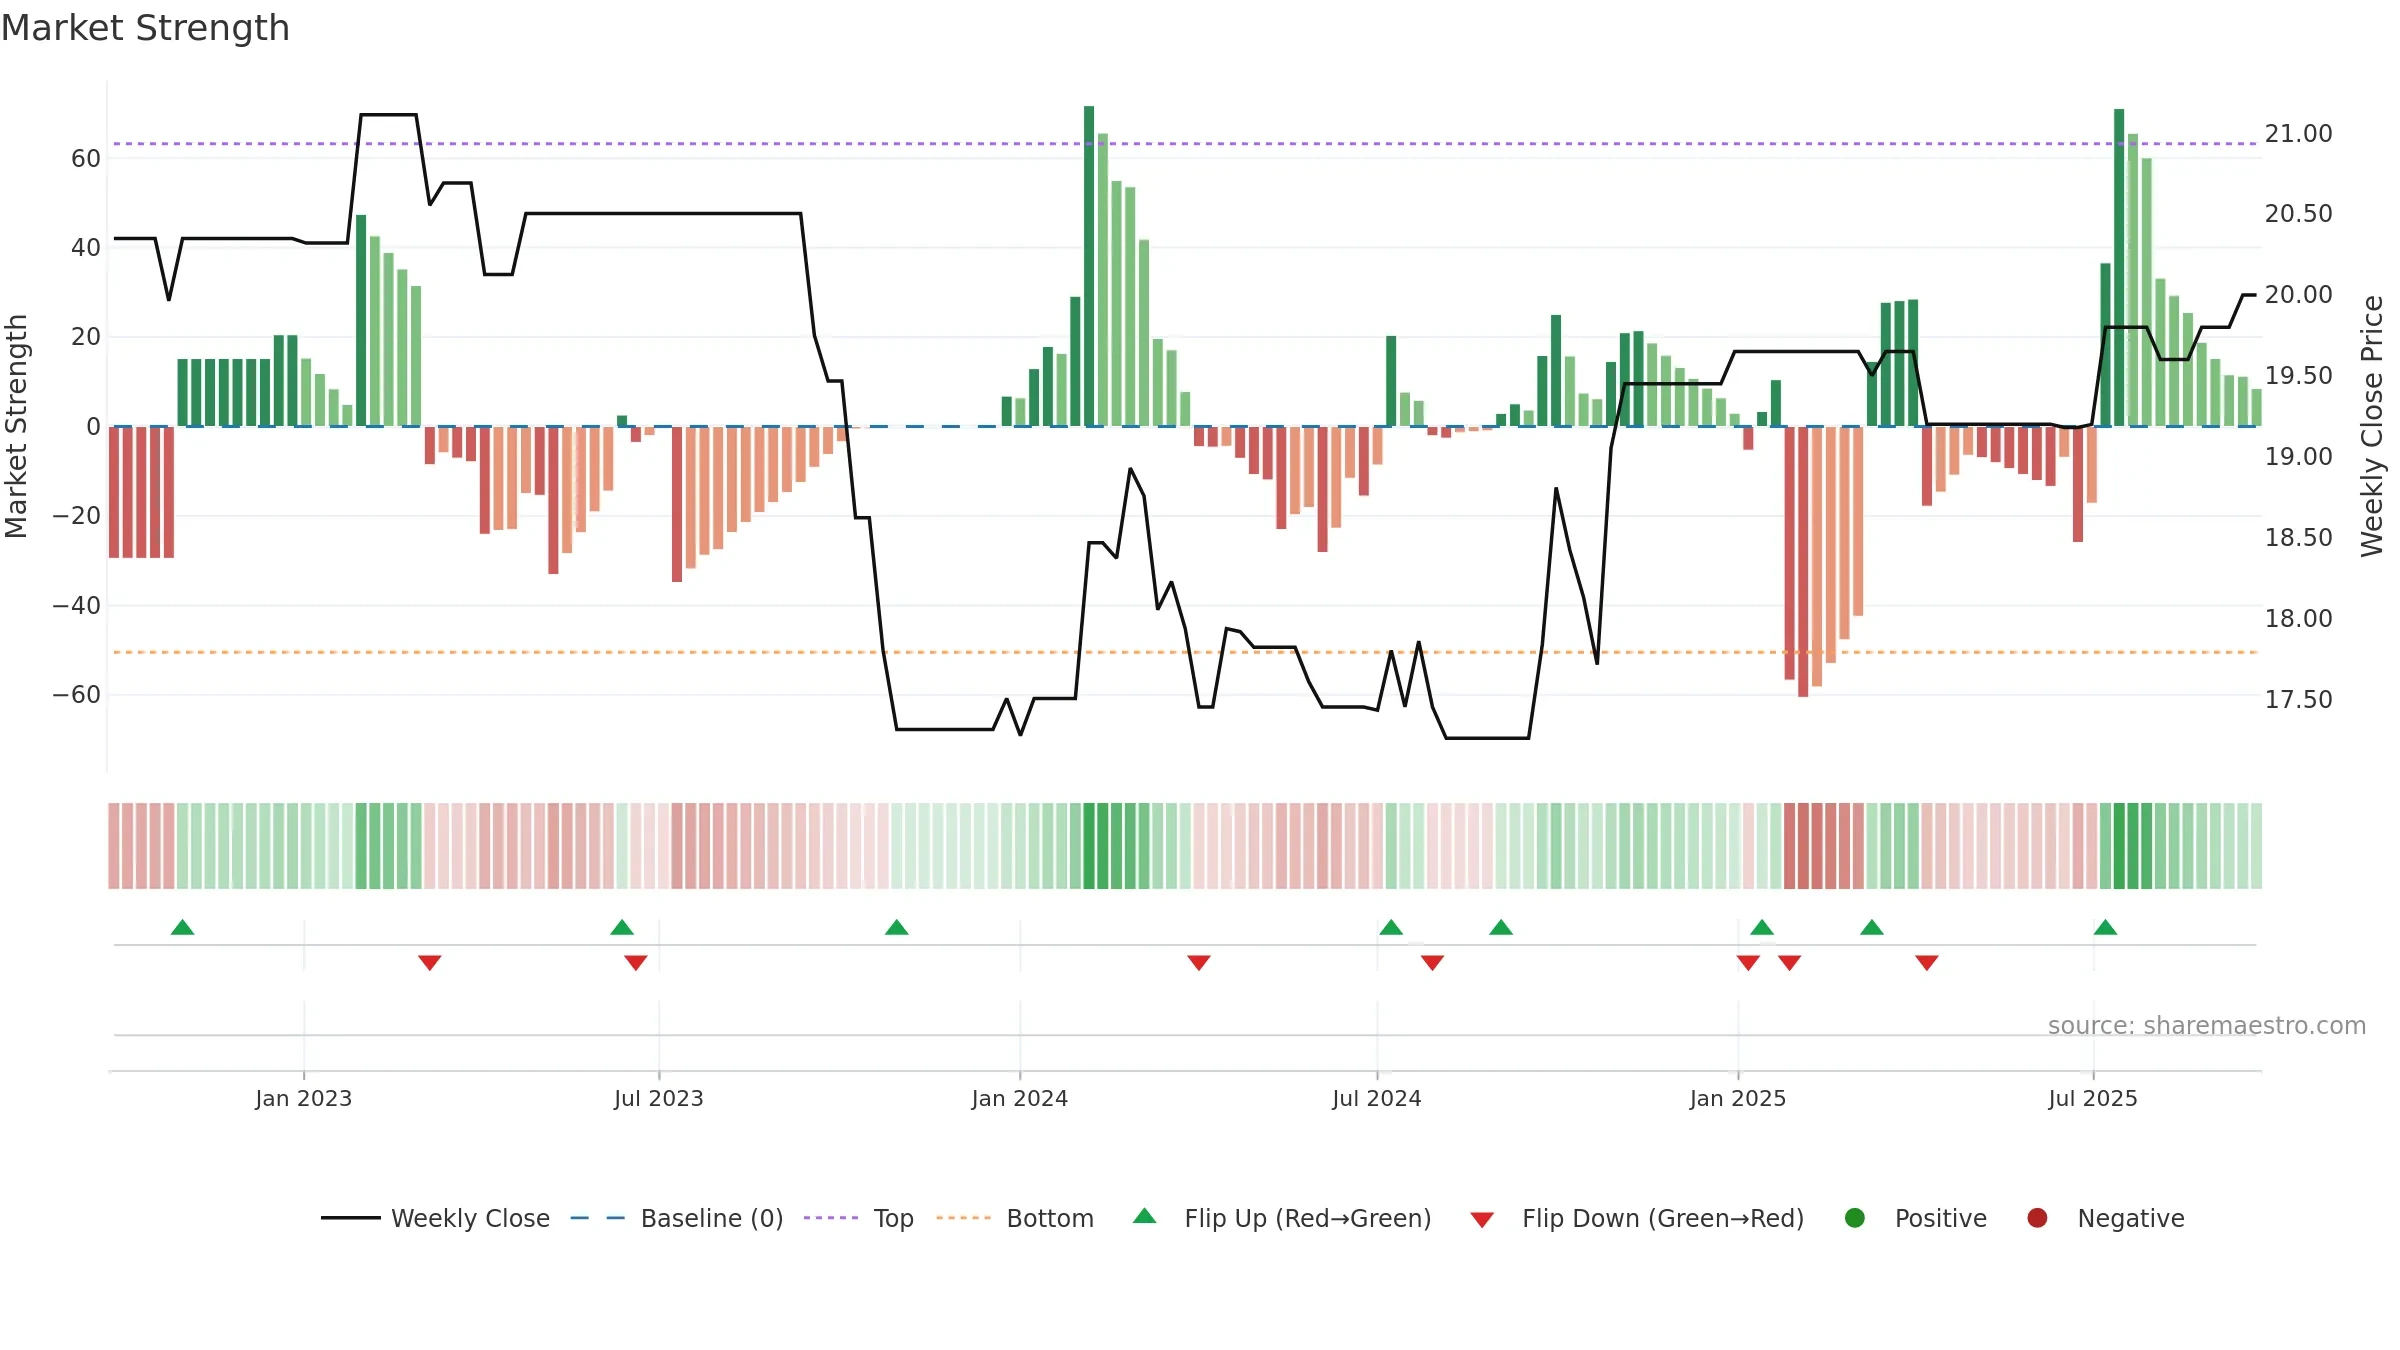Toggle the Baseline (0) legend entry
This screenshot has width=2400, height=1350.
tap(676, 1218)
